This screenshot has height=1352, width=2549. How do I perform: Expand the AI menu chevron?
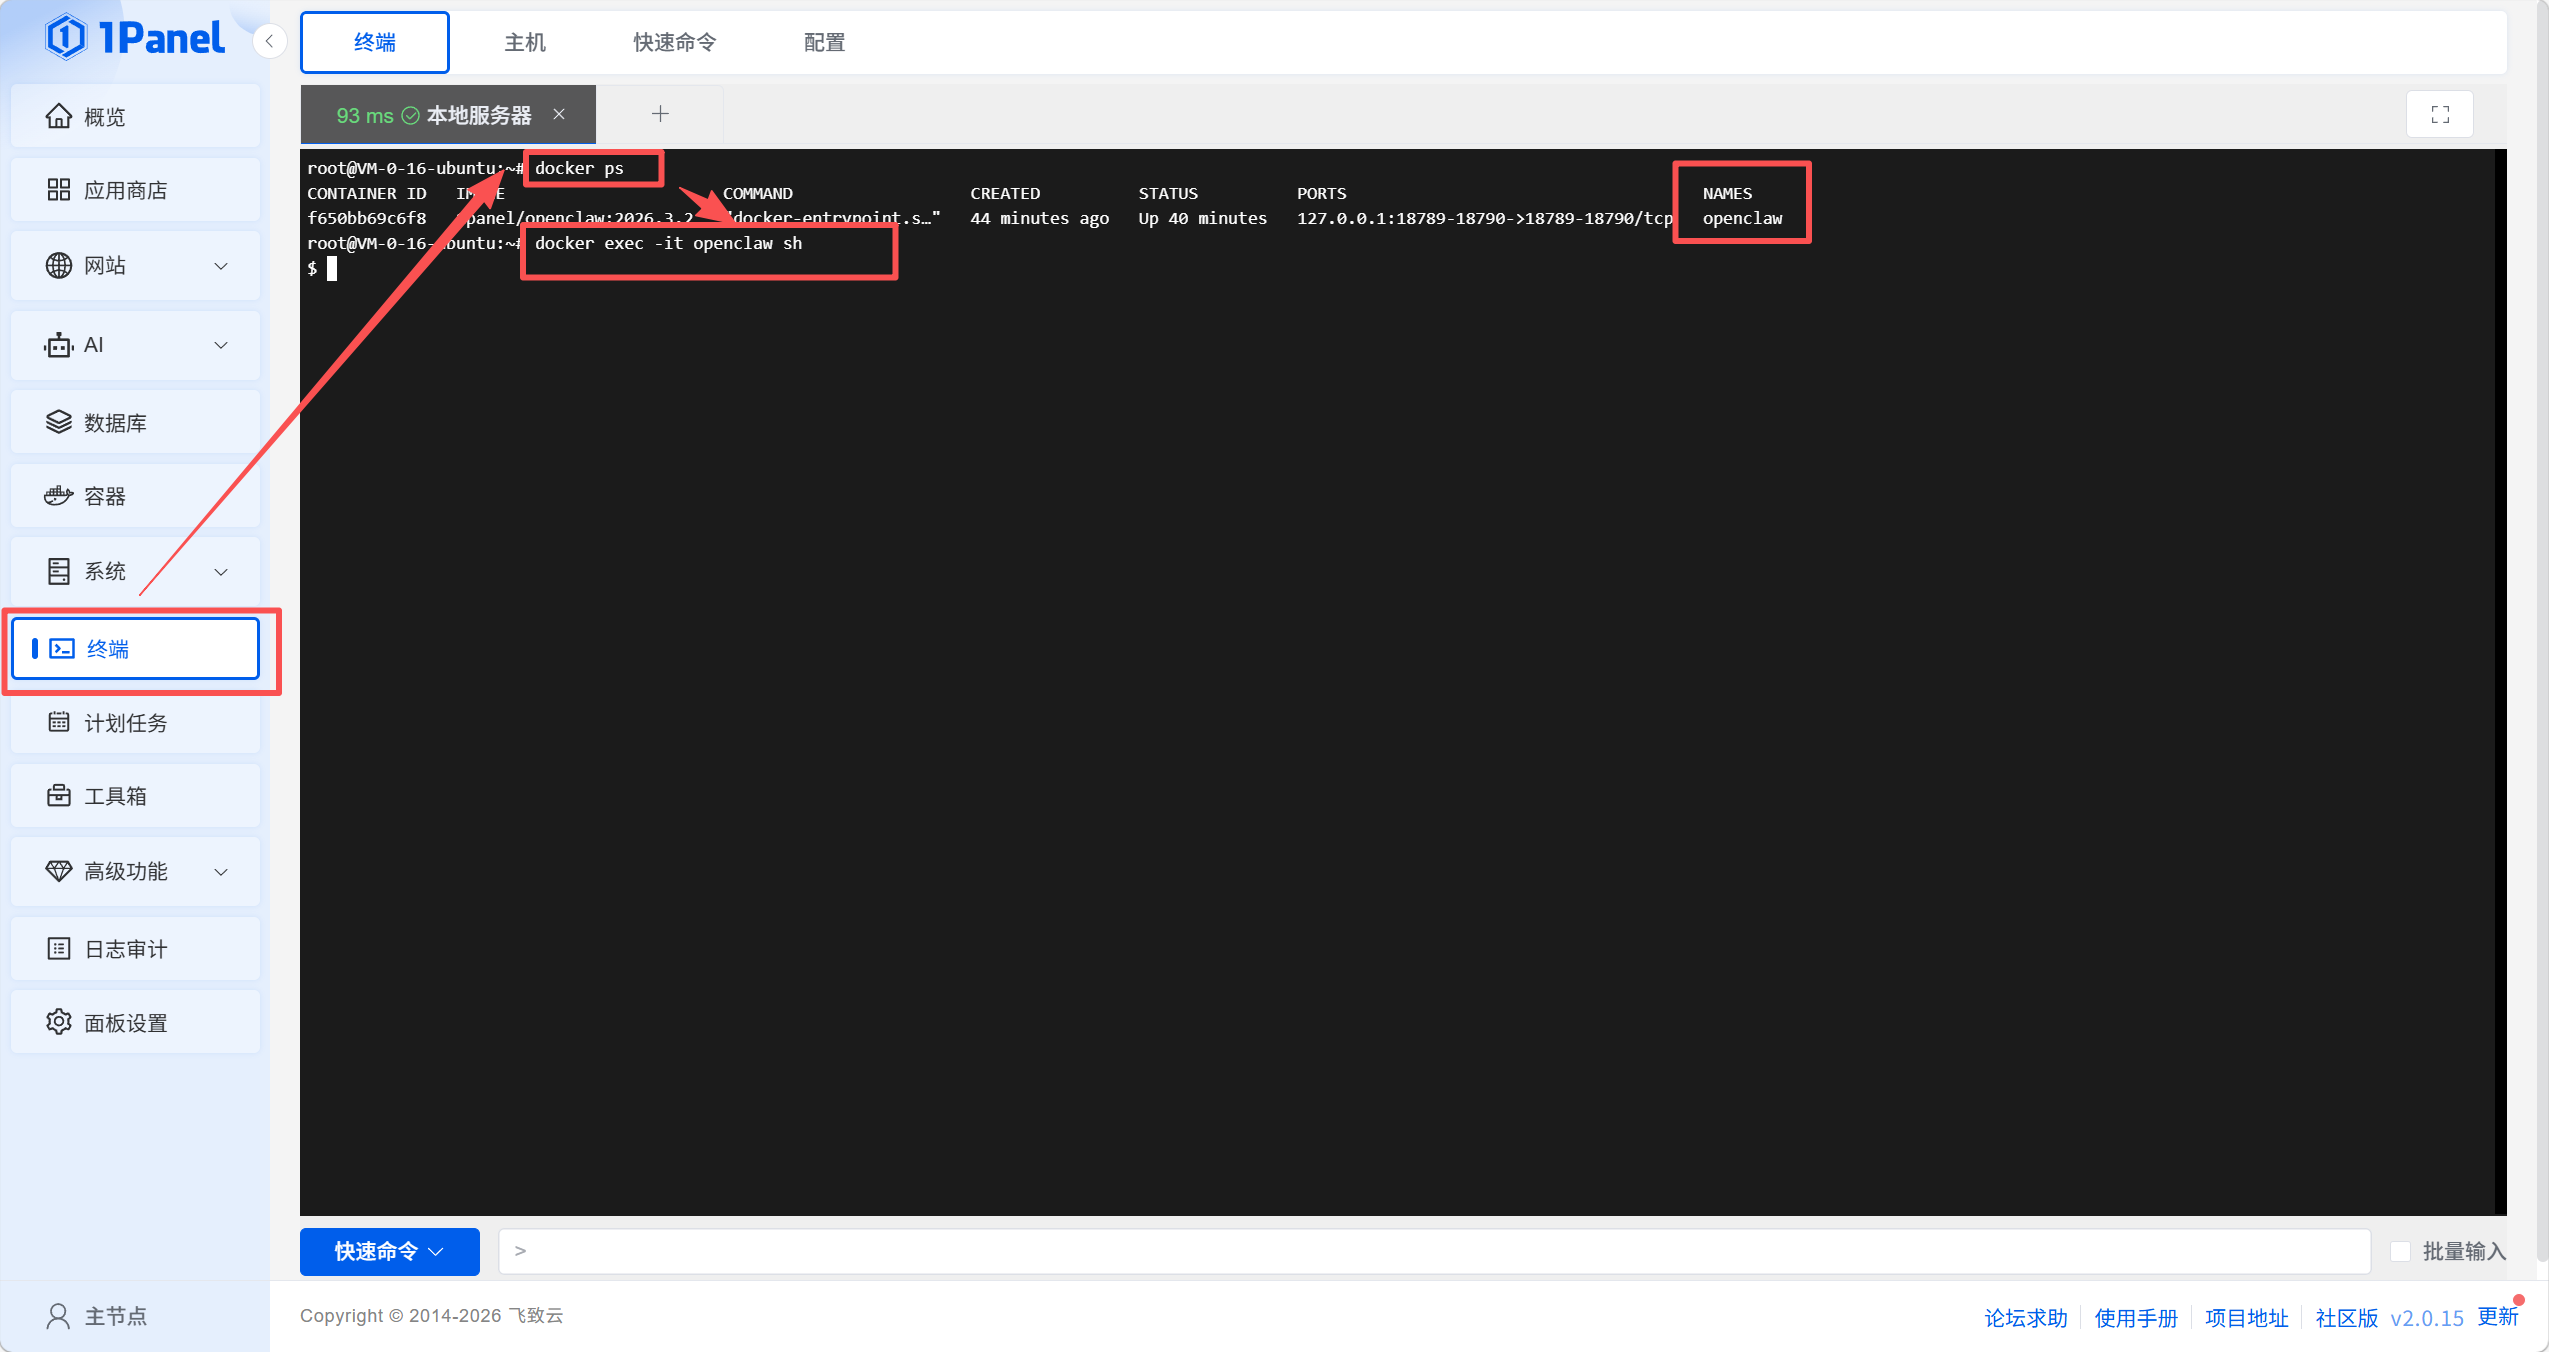coord(221,345)
